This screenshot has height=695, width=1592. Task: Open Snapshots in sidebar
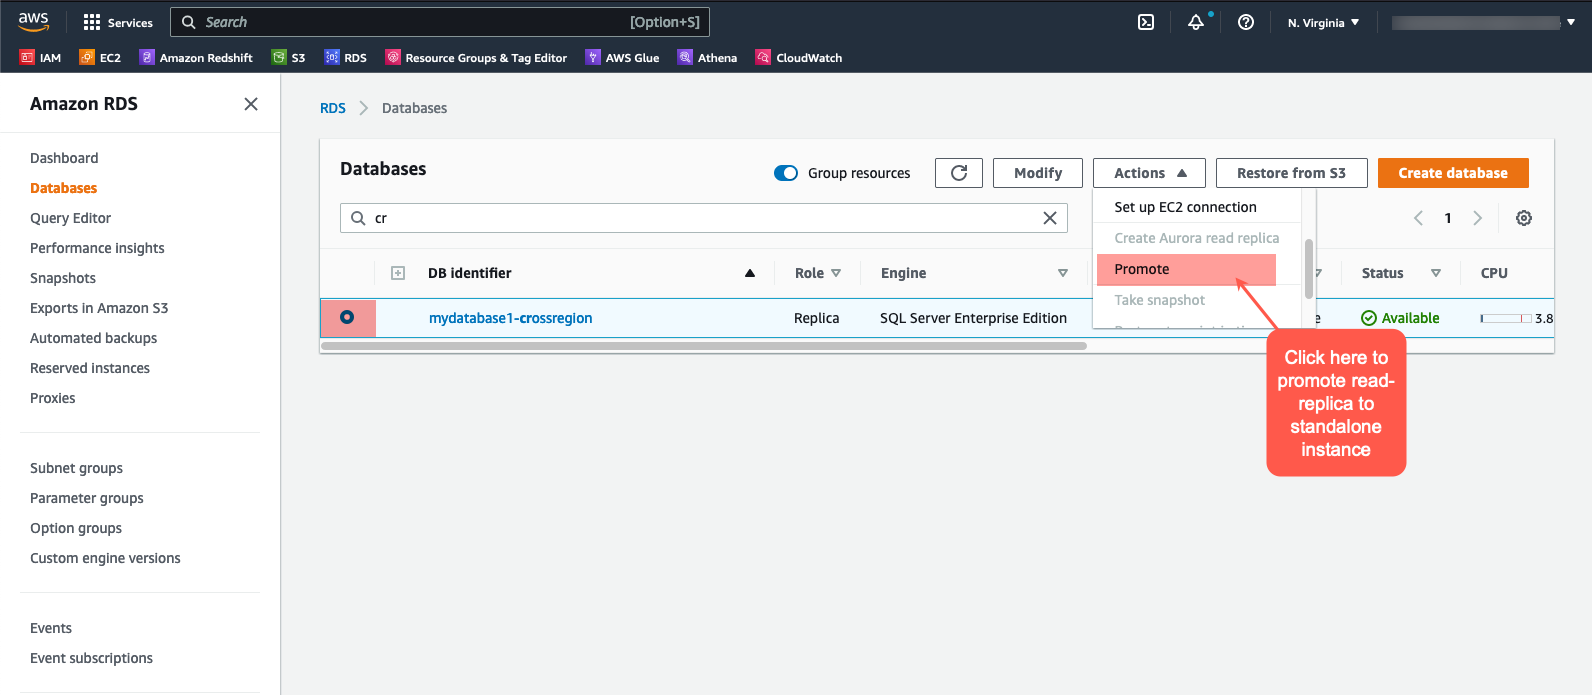[x=63, y=278]
